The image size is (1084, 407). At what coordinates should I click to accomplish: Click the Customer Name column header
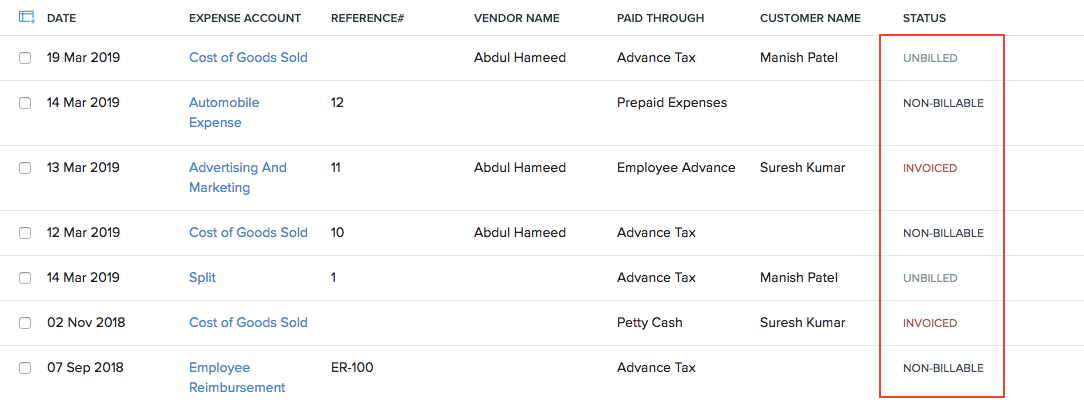click(810, 18)
